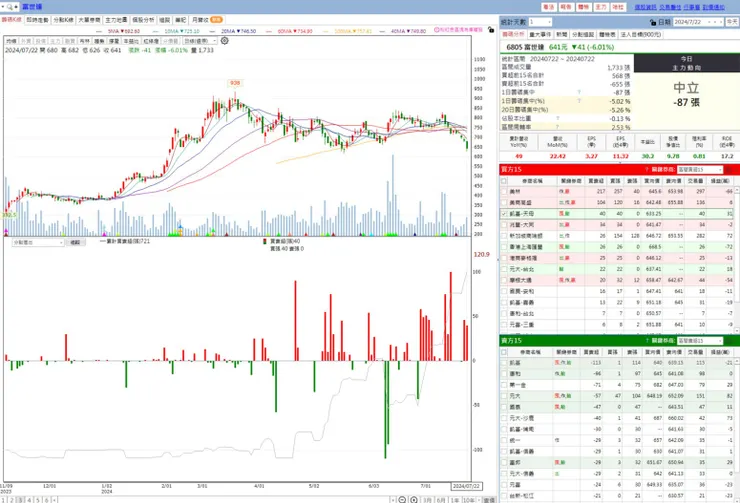The height and width of the screenshot is (503, 740).
Task: Zoom in chart with plus magnifier icon
Action: click(x=413, y=500)
